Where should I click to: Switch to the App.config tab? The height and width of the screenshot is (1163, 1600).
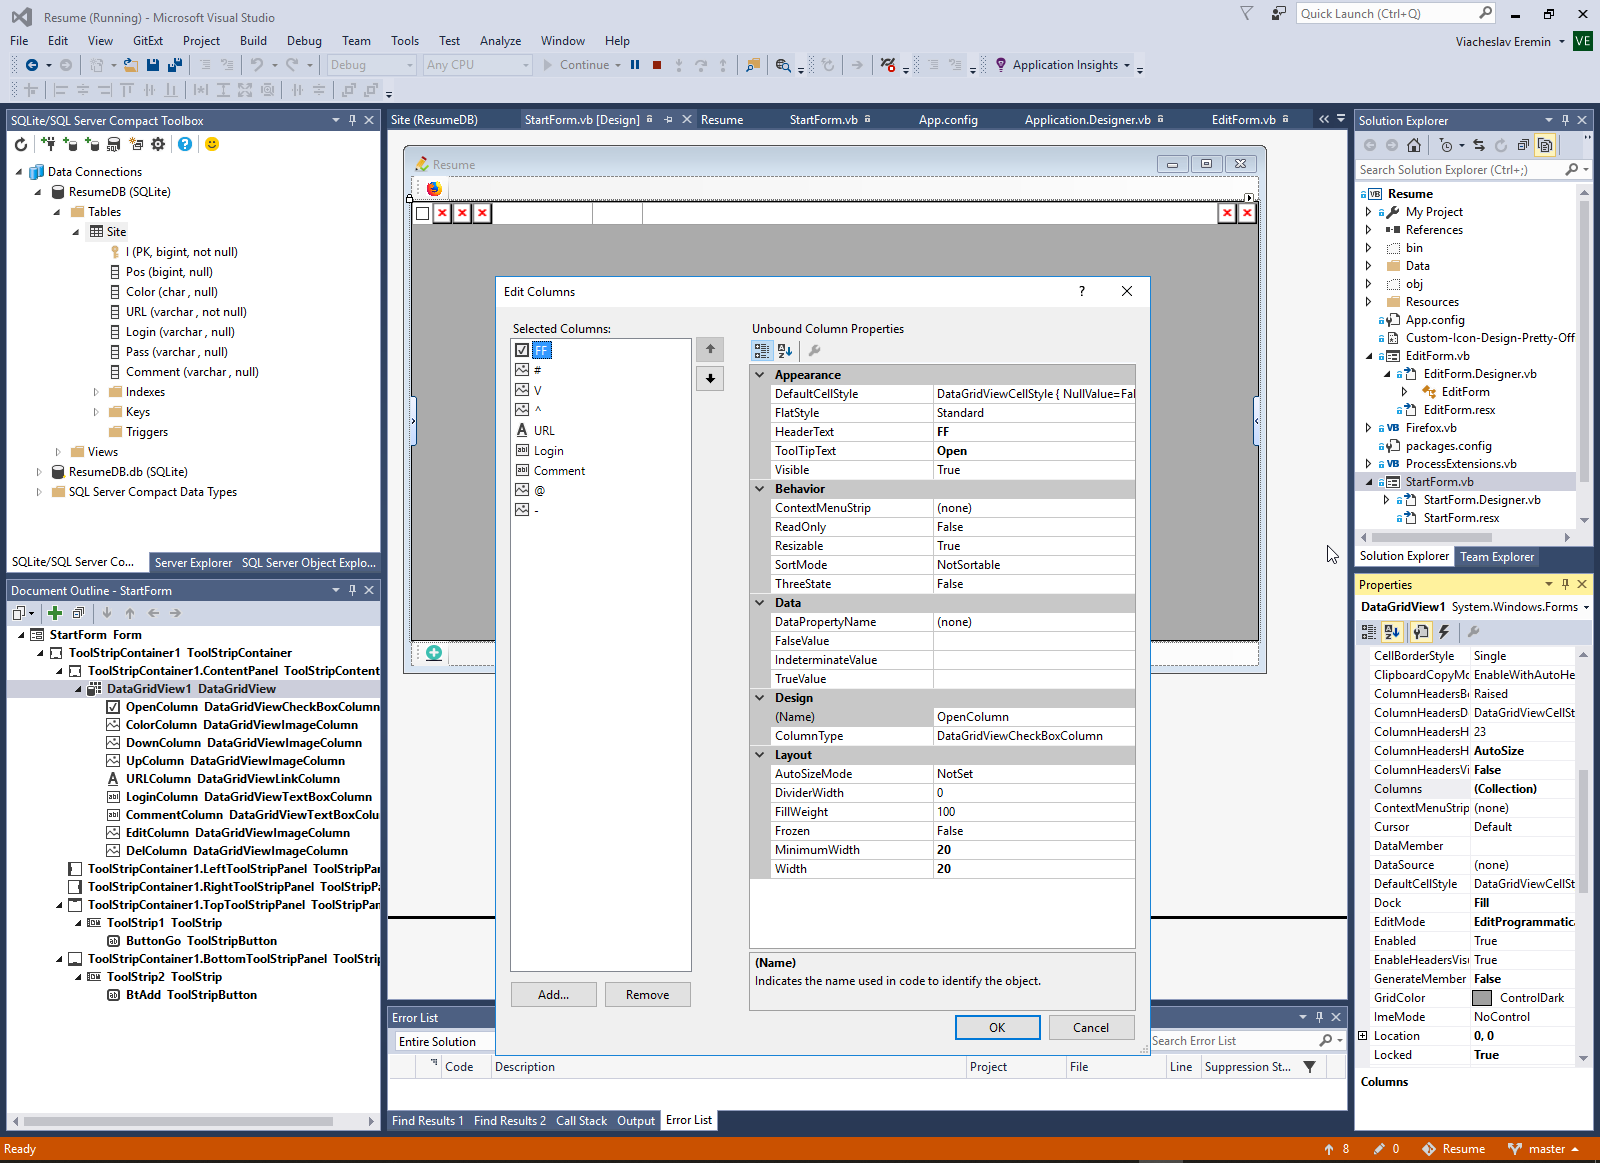point(948,120)
